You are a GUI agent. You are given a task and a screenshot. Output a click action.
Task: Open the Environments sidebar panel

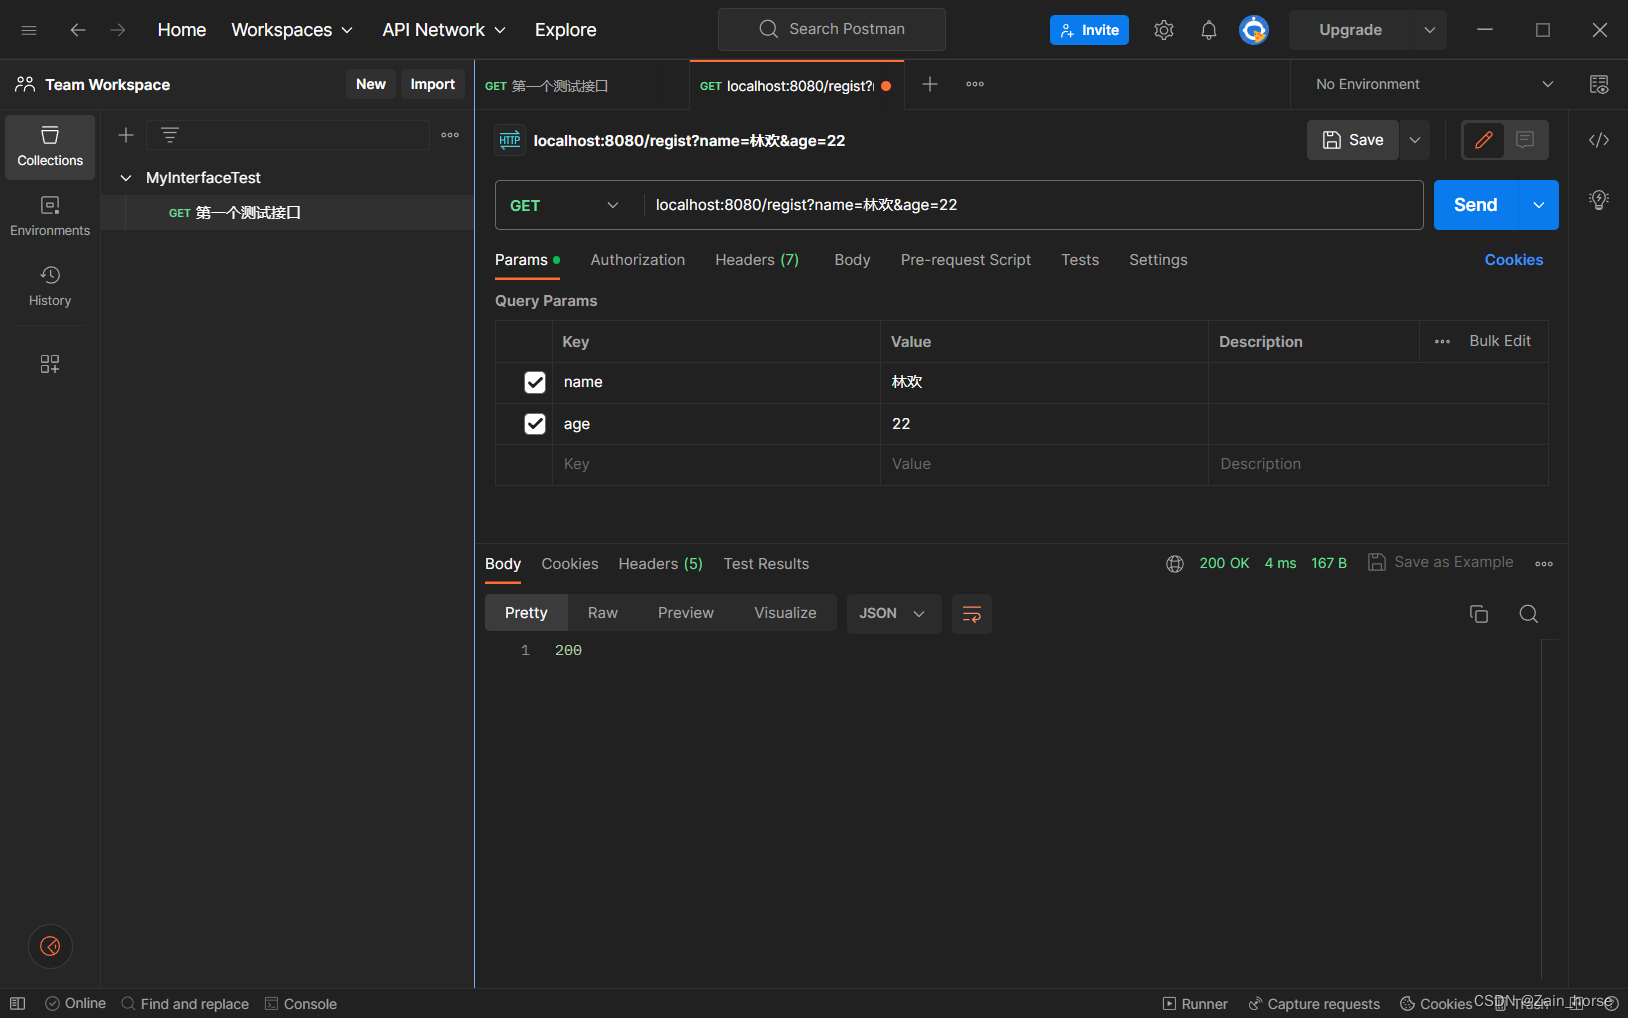(50, 217)
